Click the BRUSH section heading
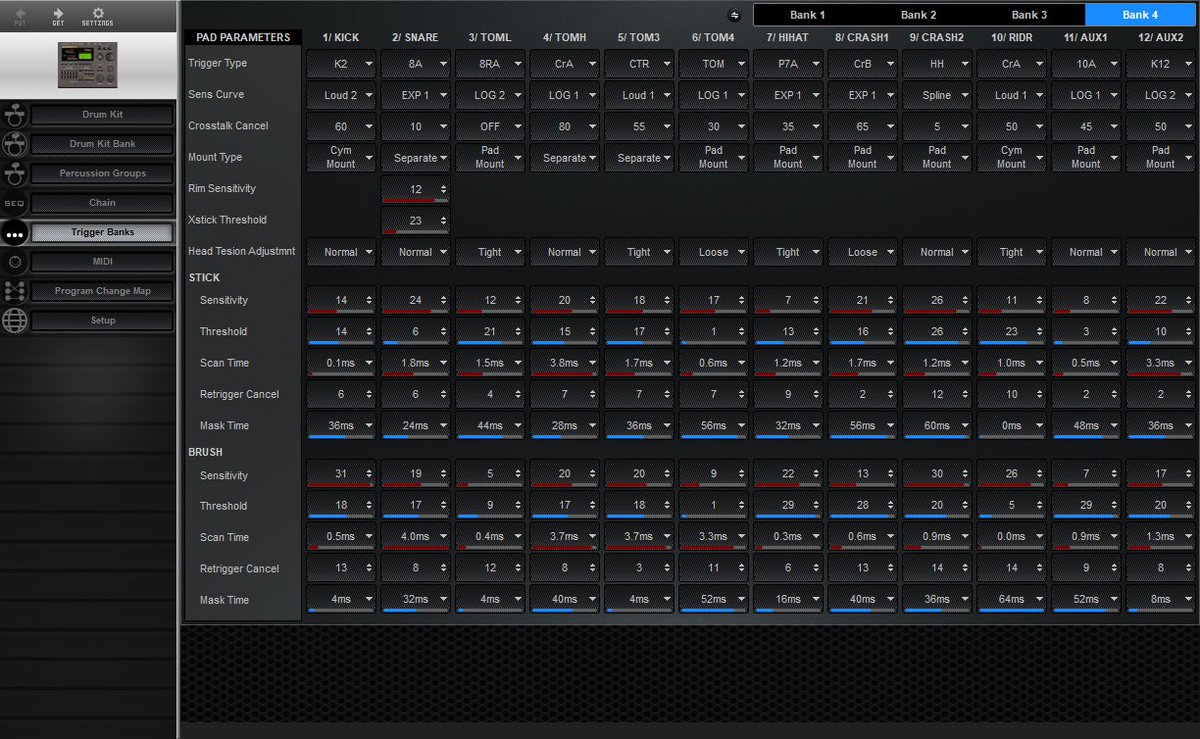 tap(205, 452)
